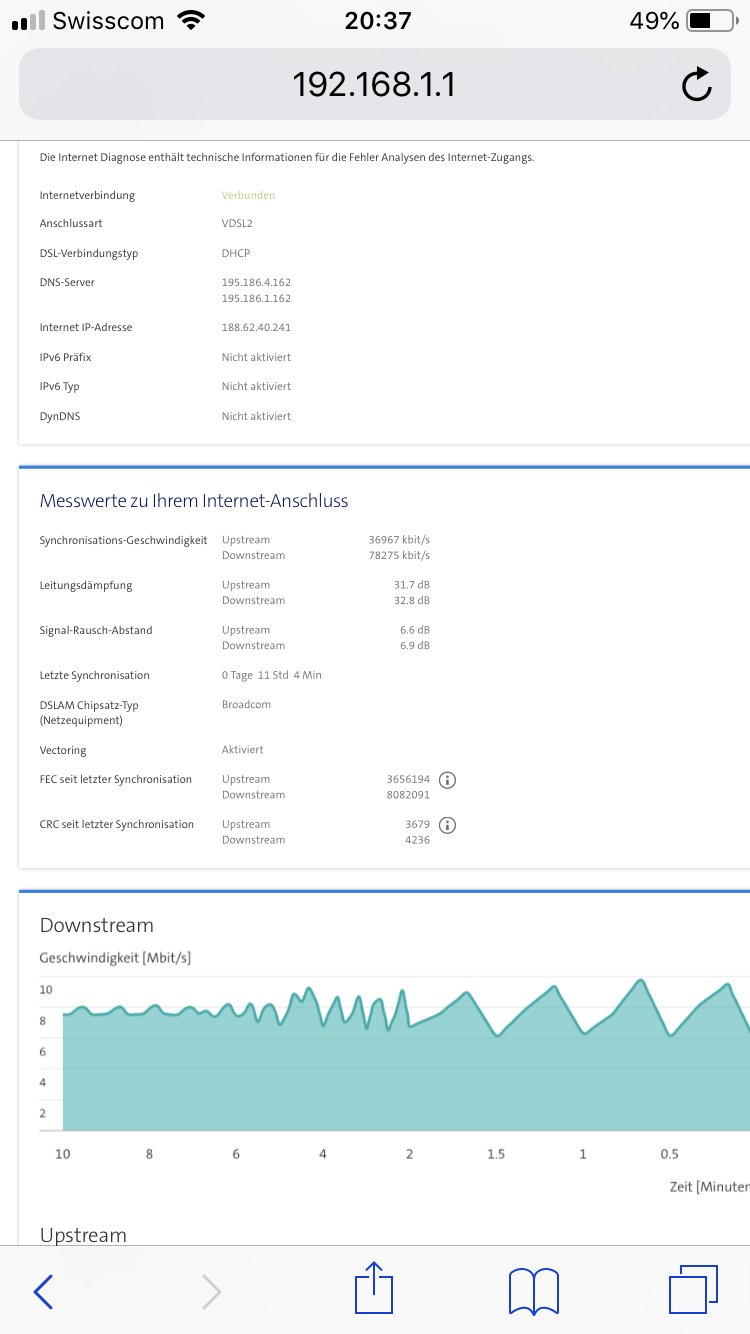The height and width of the screenshot is (1334, 750).
Task: Tap the Messwerte zu Ihrem Internet-Anschluss heading
Action: 194,501
